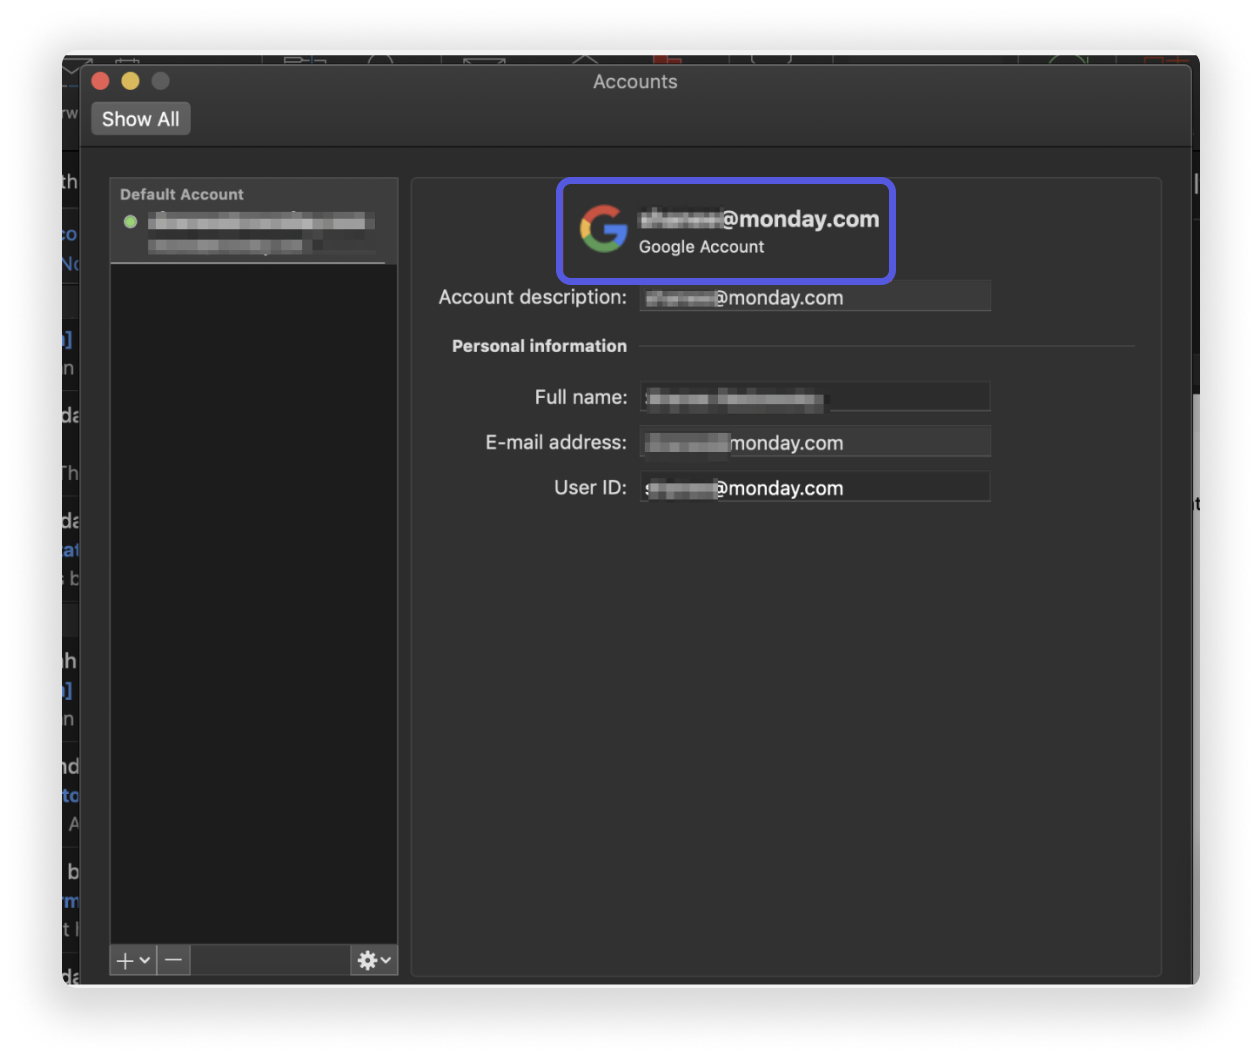1258x1058 pixels.
Task: Click the Full name field
Action: click(x=813, y=396)
